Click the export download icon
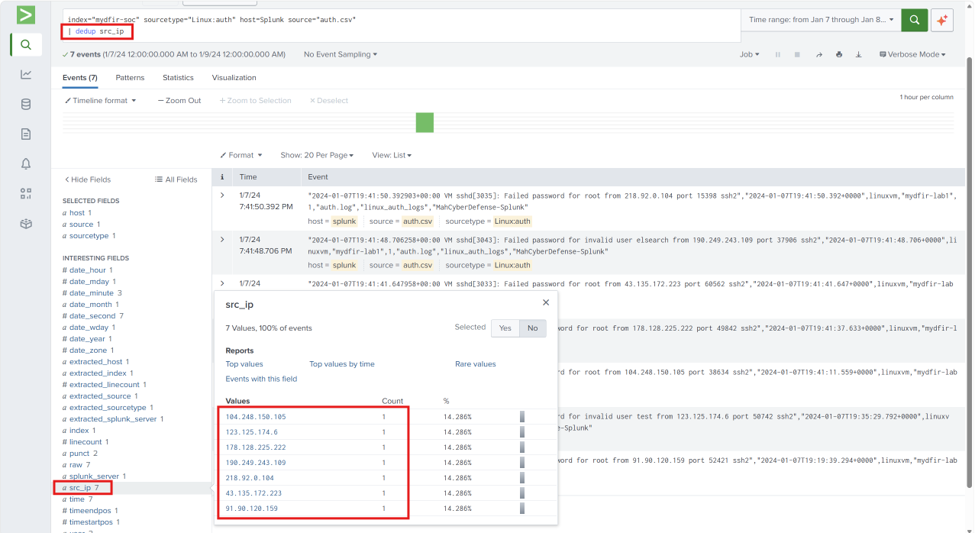 point(858,55)
